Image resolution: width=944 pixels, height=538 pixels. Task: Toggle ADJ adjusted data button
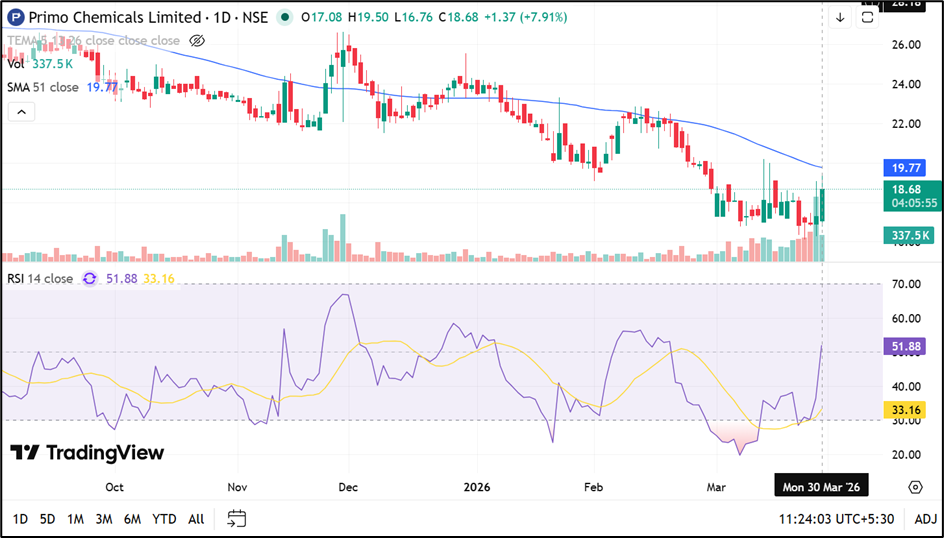pos(924,519)
